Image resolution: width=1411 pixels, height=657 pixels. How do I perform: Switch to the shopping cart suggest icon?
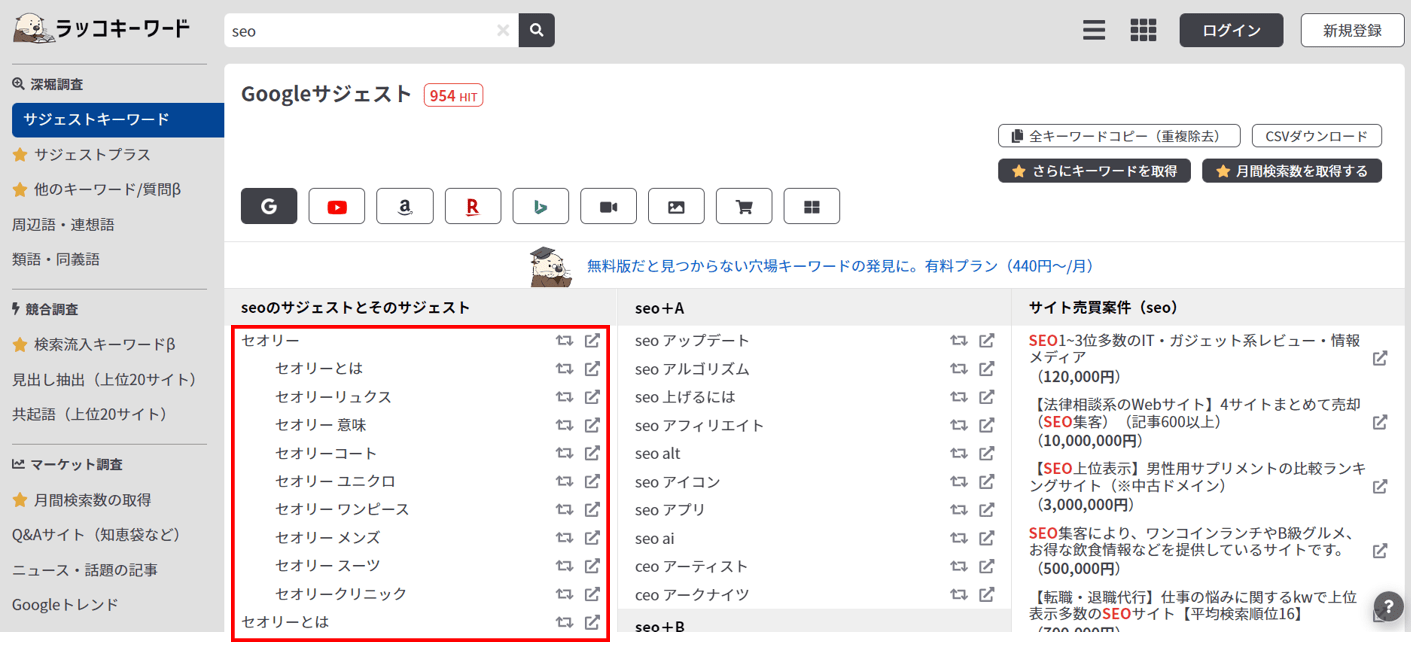click(744, 207)
